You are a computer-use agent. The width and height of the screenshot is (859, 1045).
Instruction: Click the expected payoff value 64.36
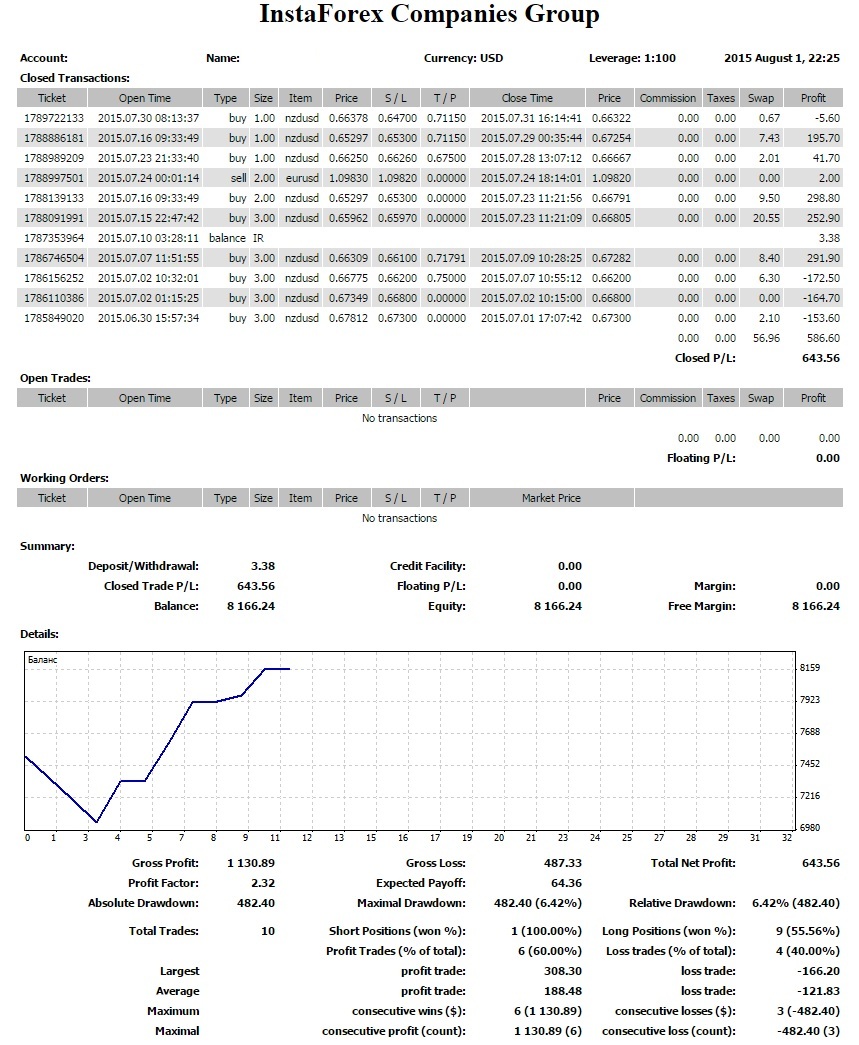(566, 883)
